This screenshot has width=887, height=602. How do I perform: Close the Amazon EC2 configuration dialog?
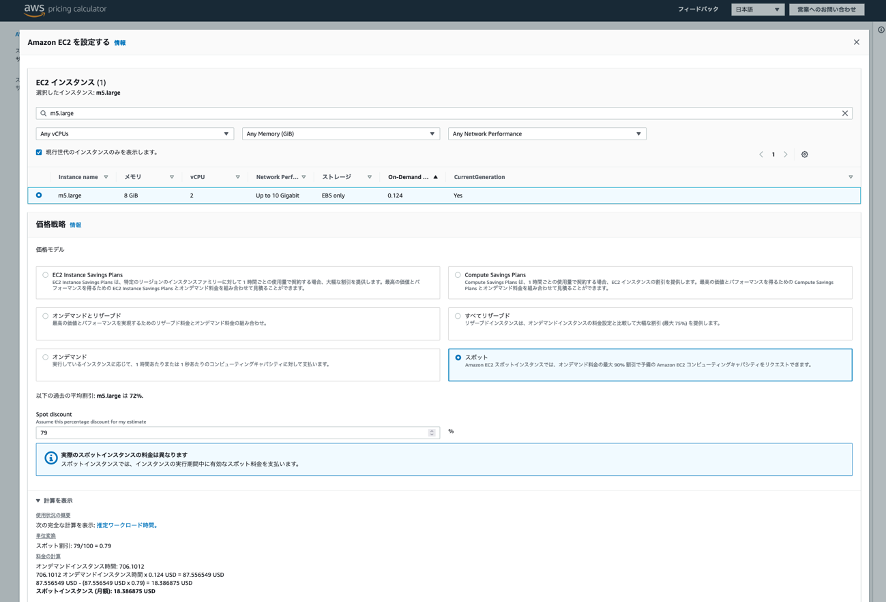[856, 42]
